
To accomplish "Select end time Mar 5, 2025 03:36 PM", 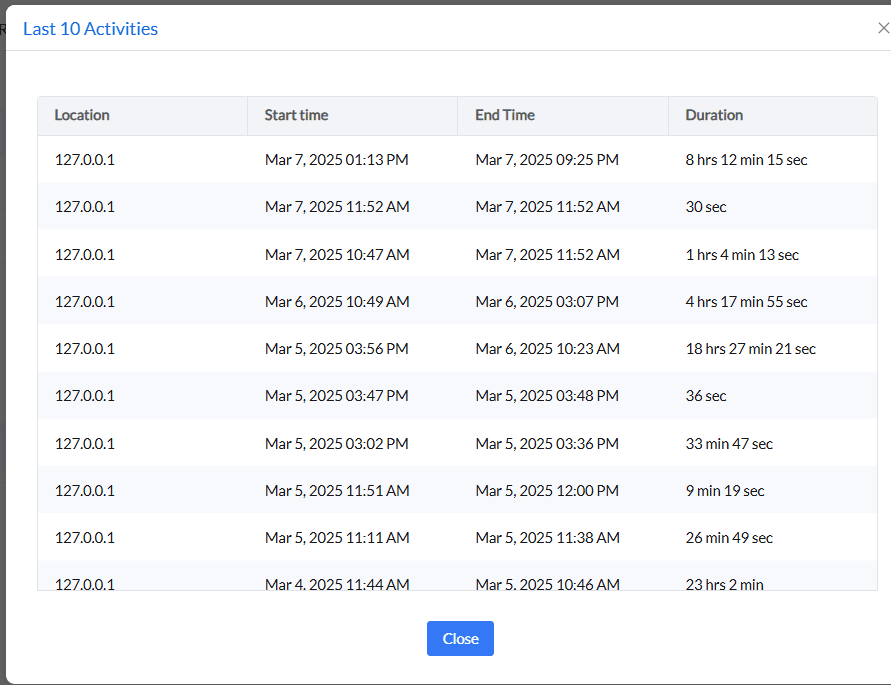I will point(547,443).
